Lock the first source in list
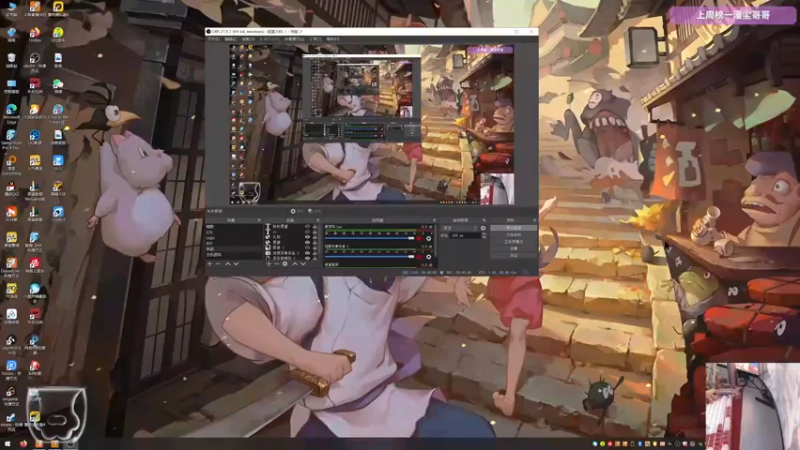 (315, 226)
